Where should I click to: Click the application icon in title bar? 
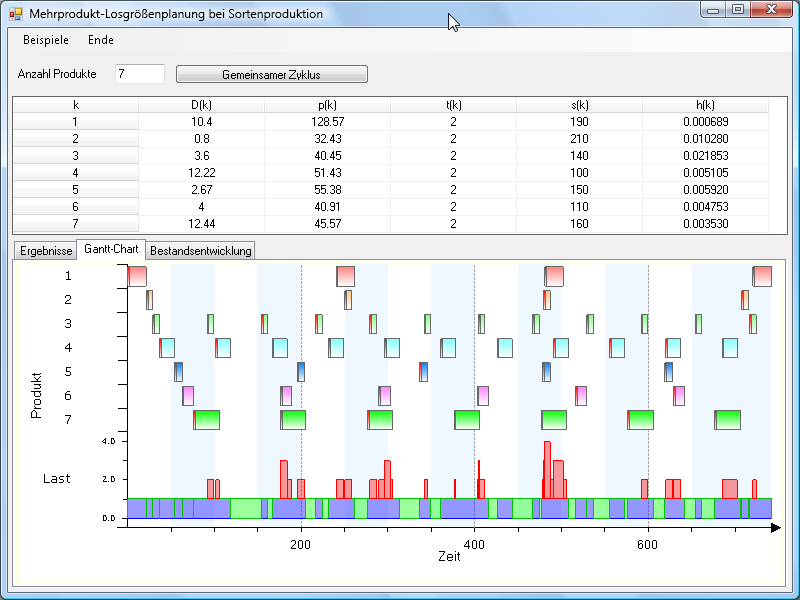click(x=15, y=14)
